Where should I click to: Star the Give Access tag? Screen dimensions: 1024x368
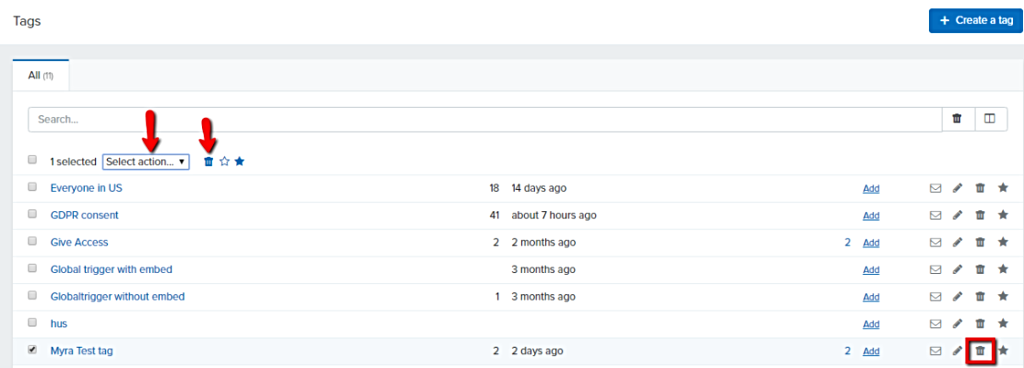tap(1003, 242)
